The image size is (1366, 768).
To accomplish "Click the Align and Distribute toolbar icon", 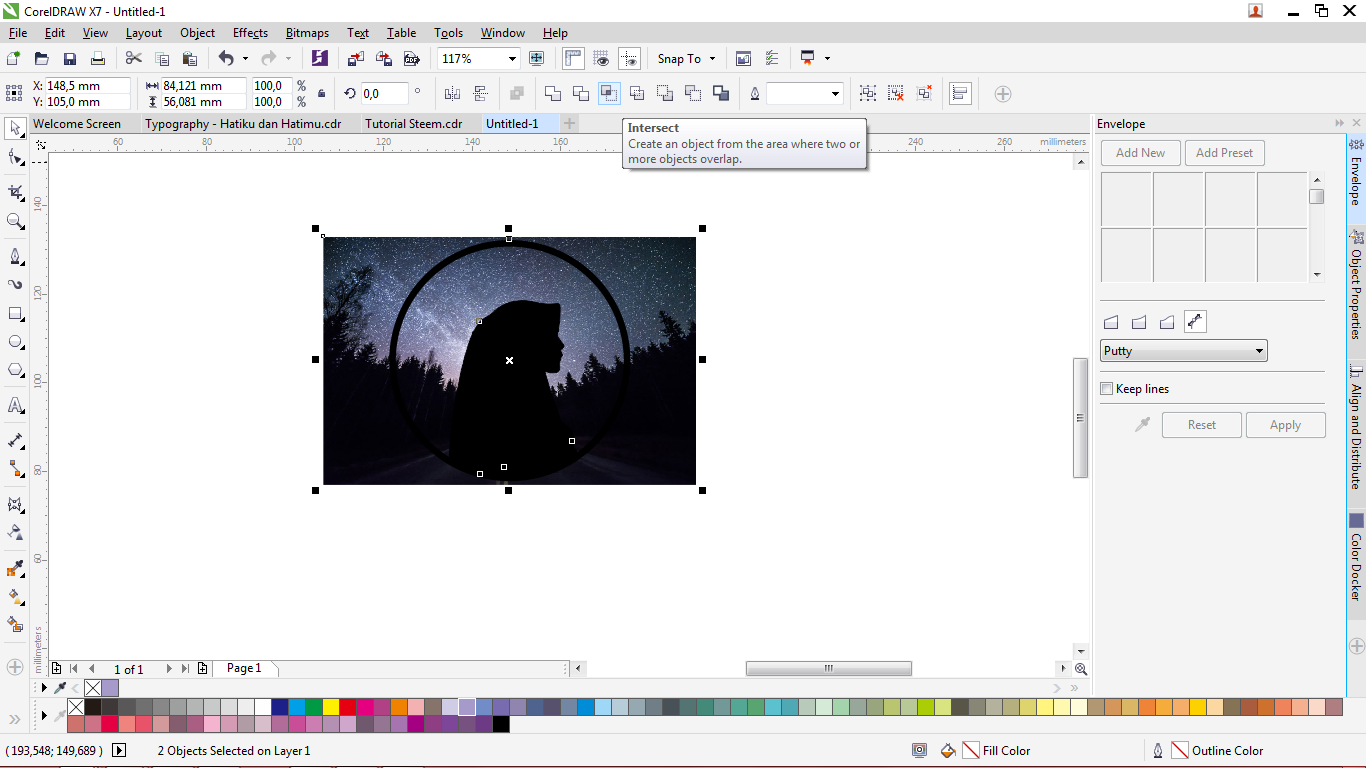I will pyautogui.click(x=960, y=93).
